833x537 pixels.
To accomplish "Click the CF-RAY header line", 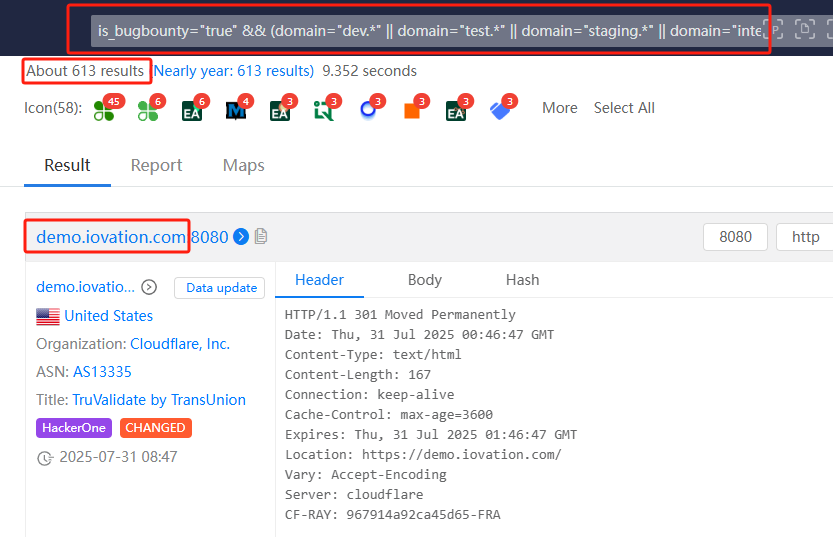I will point(393,515).
